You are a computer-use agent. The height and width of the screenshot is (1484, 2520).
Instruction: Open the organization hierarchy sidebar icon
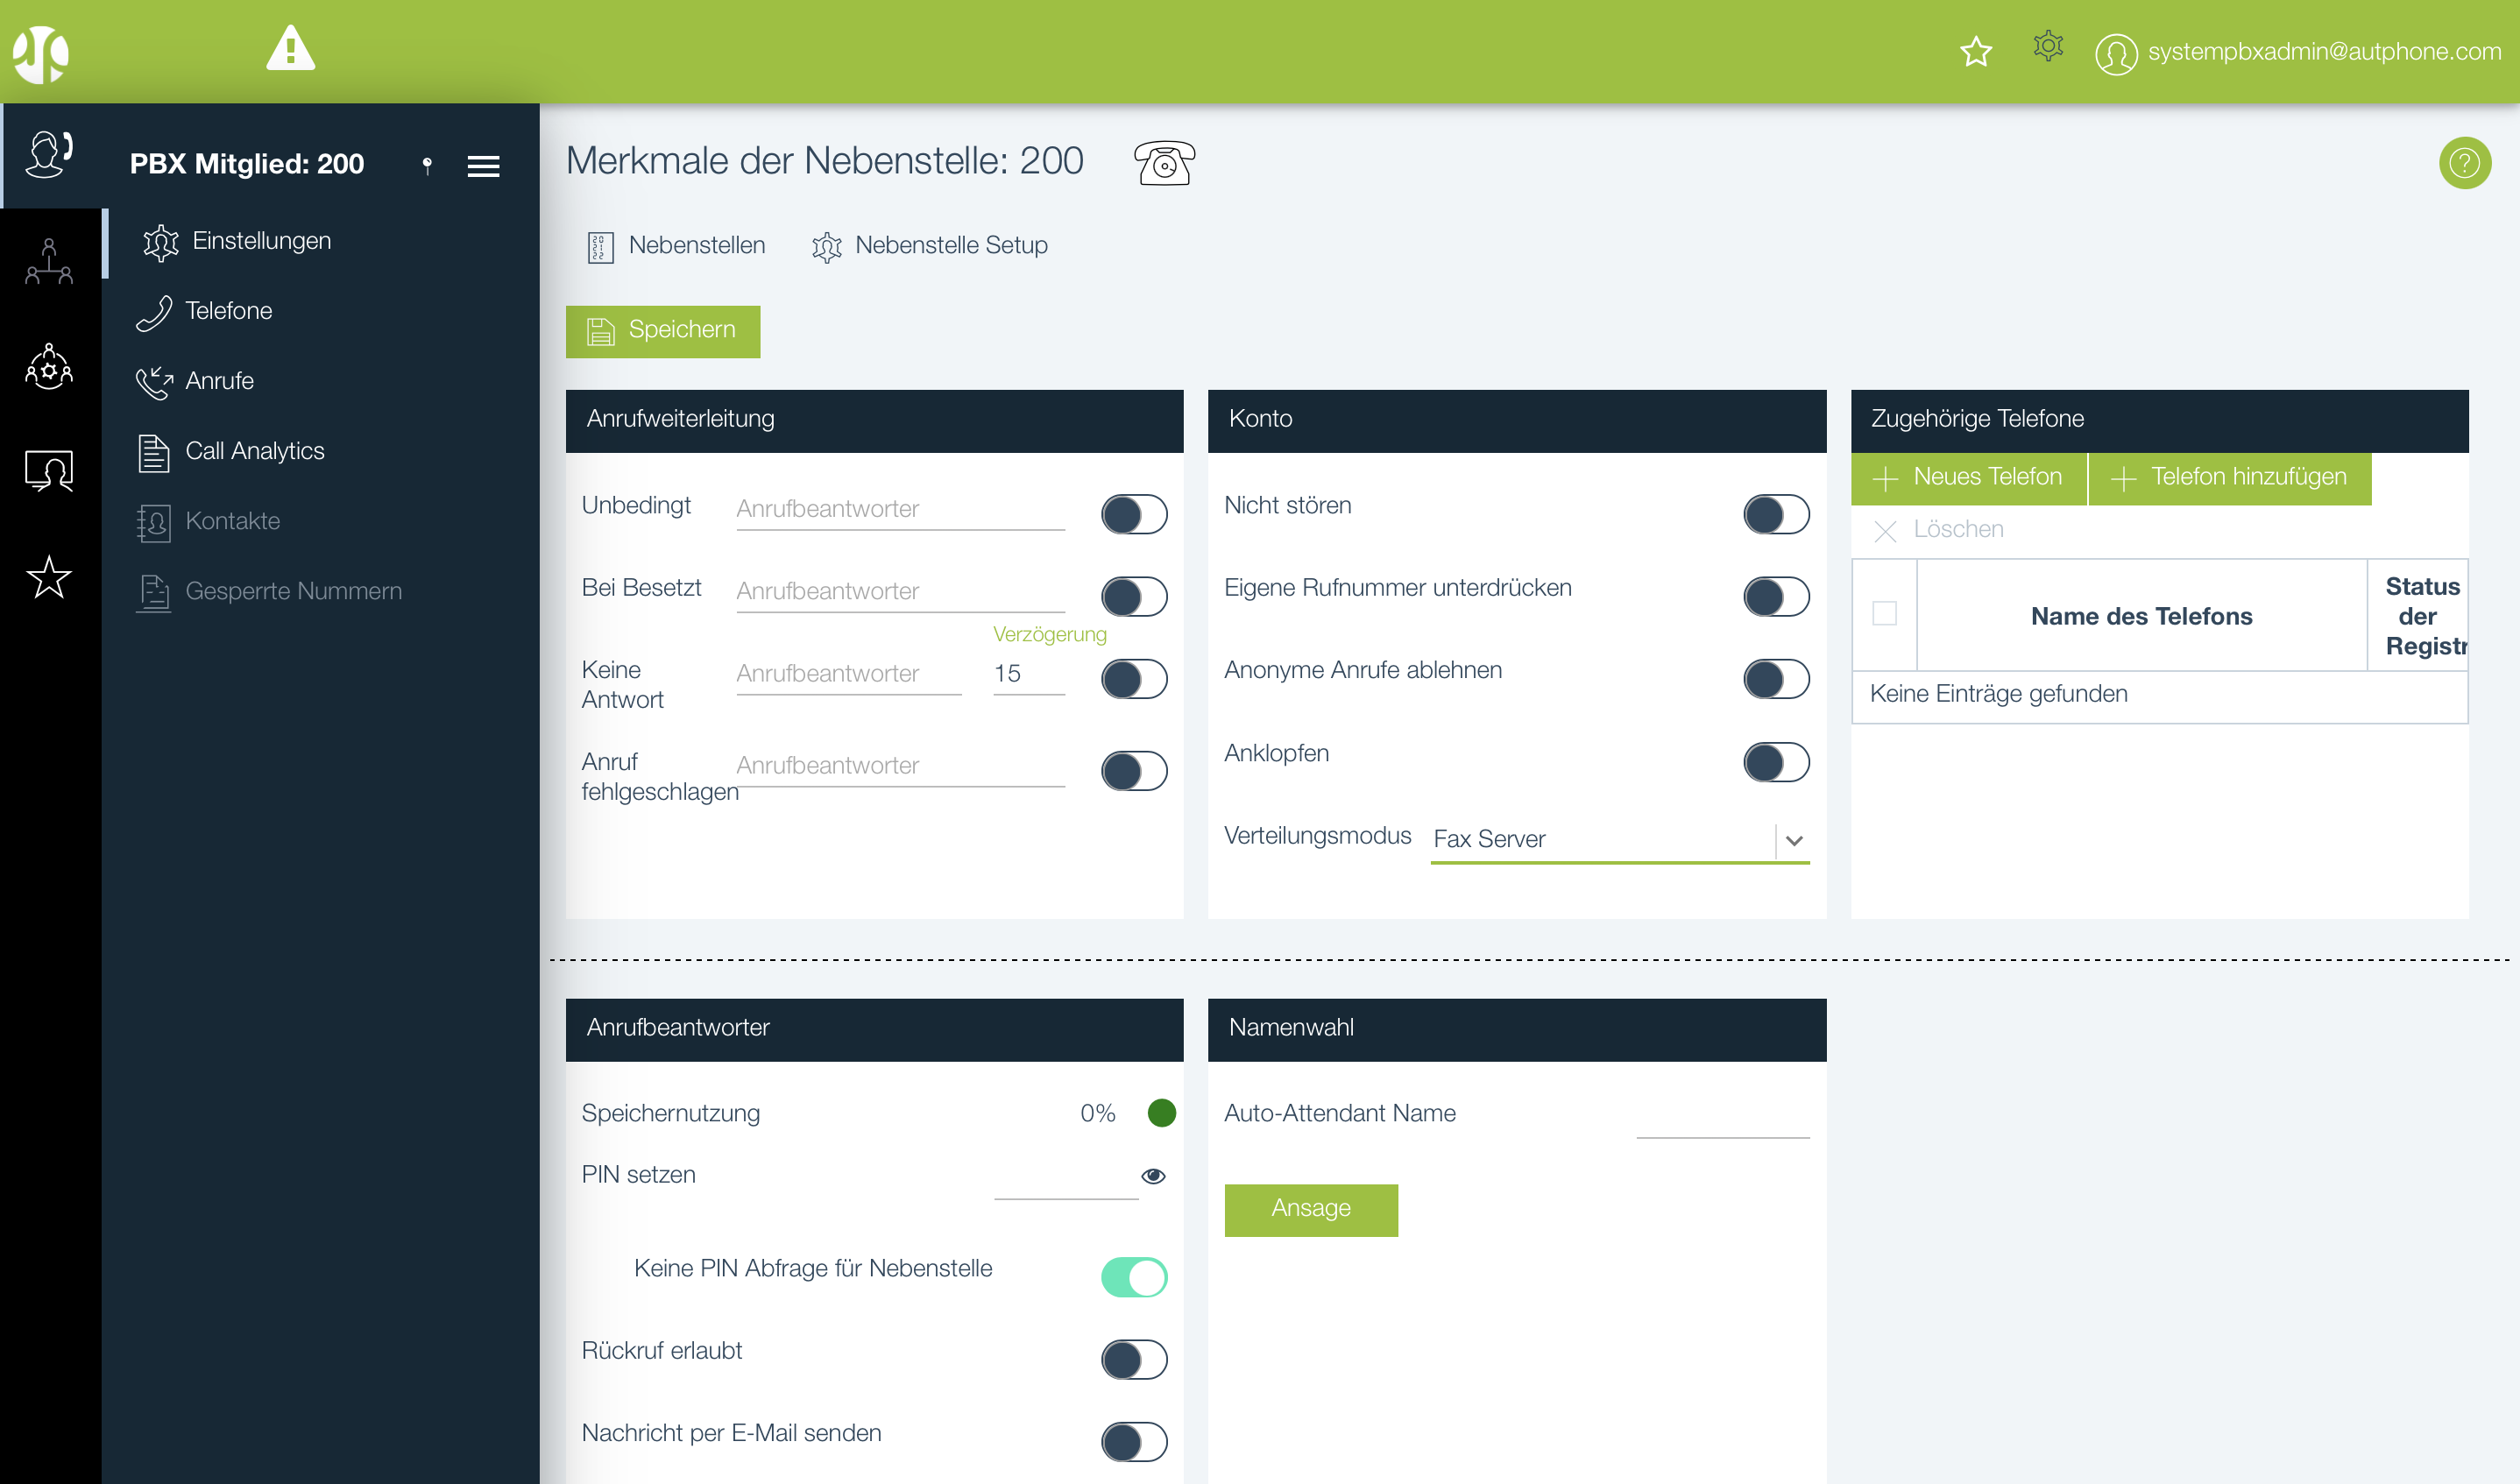(x=49, y=262)
